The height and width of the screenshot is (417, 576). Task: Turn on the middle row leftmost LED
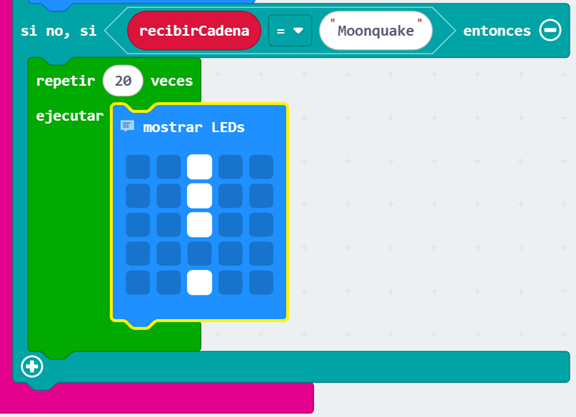(138, 225)
